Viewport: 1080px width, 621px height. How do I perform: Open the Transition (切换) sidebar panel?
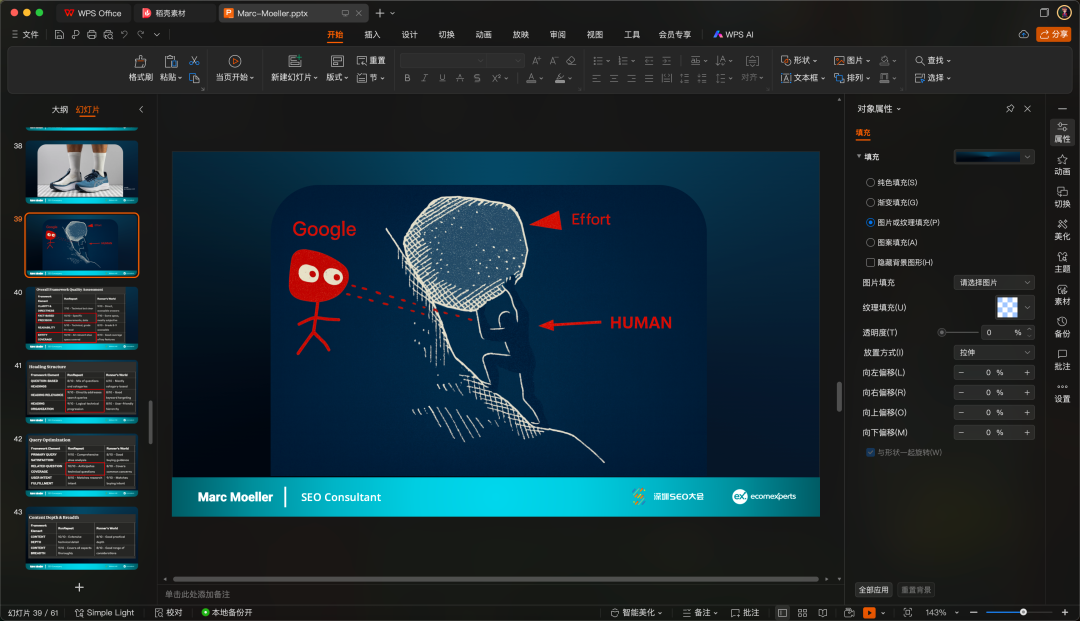[x=1062, y=198]
